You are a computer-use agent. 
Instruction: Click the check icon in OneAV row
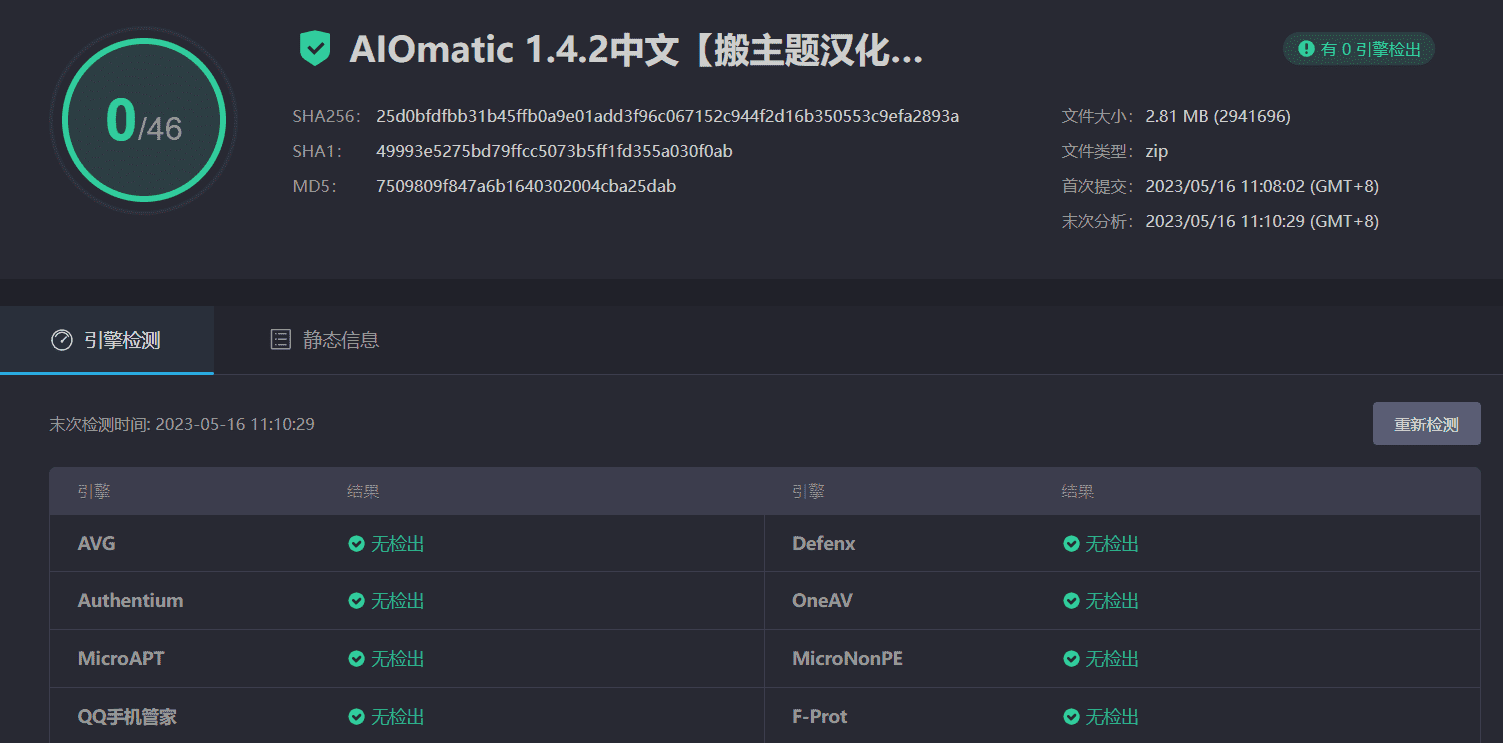tap(1071, 601)
